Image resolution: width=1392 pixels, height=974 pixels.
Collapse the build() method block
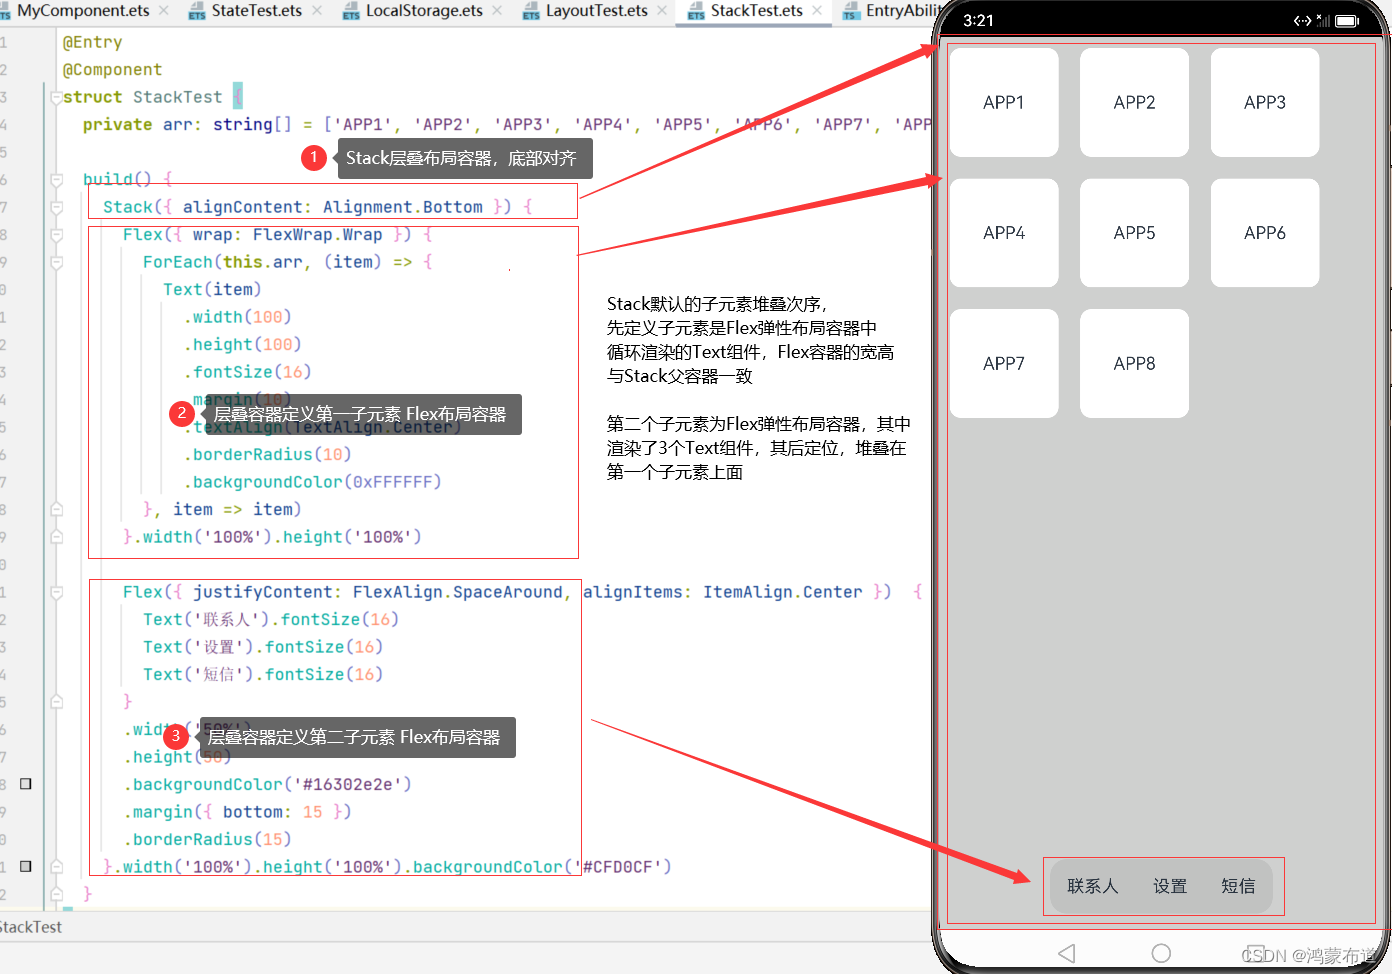pyautogui.click(x=57, y=180)
